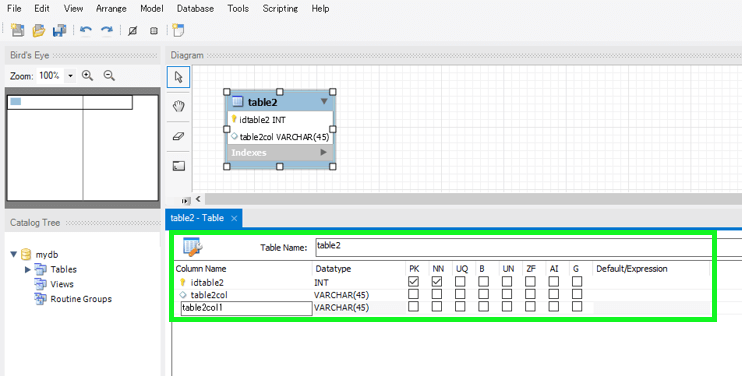Open an existing model file icon
This screenshot has width=742, height=376.
38,30
